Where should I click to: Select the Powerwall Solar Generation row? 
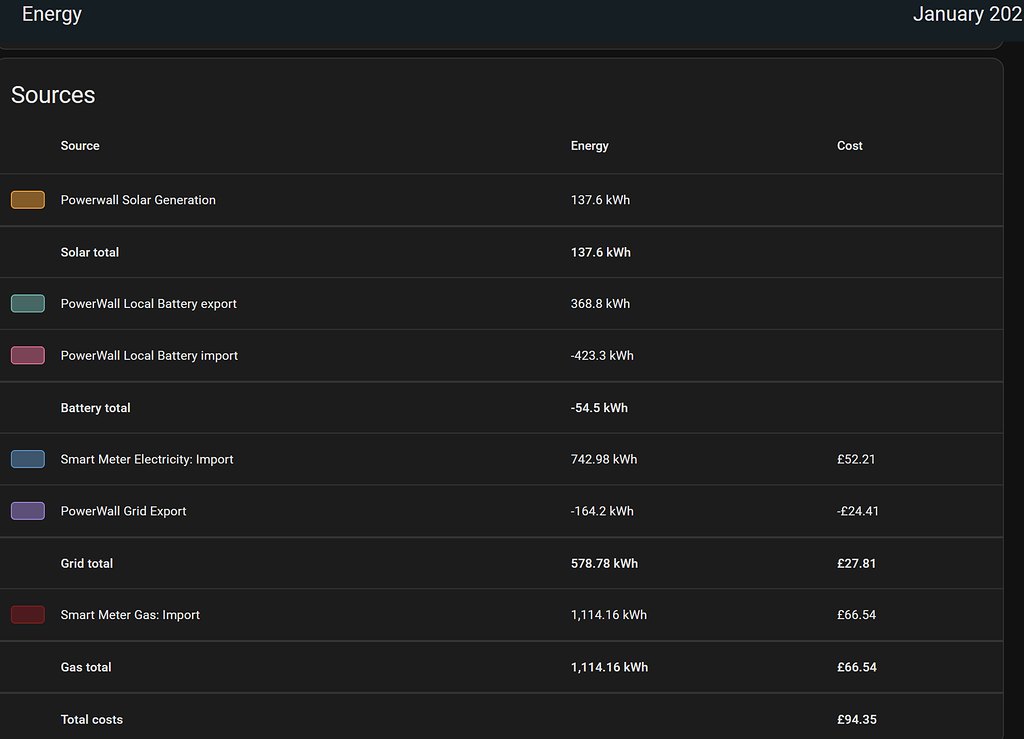(138, 199)
